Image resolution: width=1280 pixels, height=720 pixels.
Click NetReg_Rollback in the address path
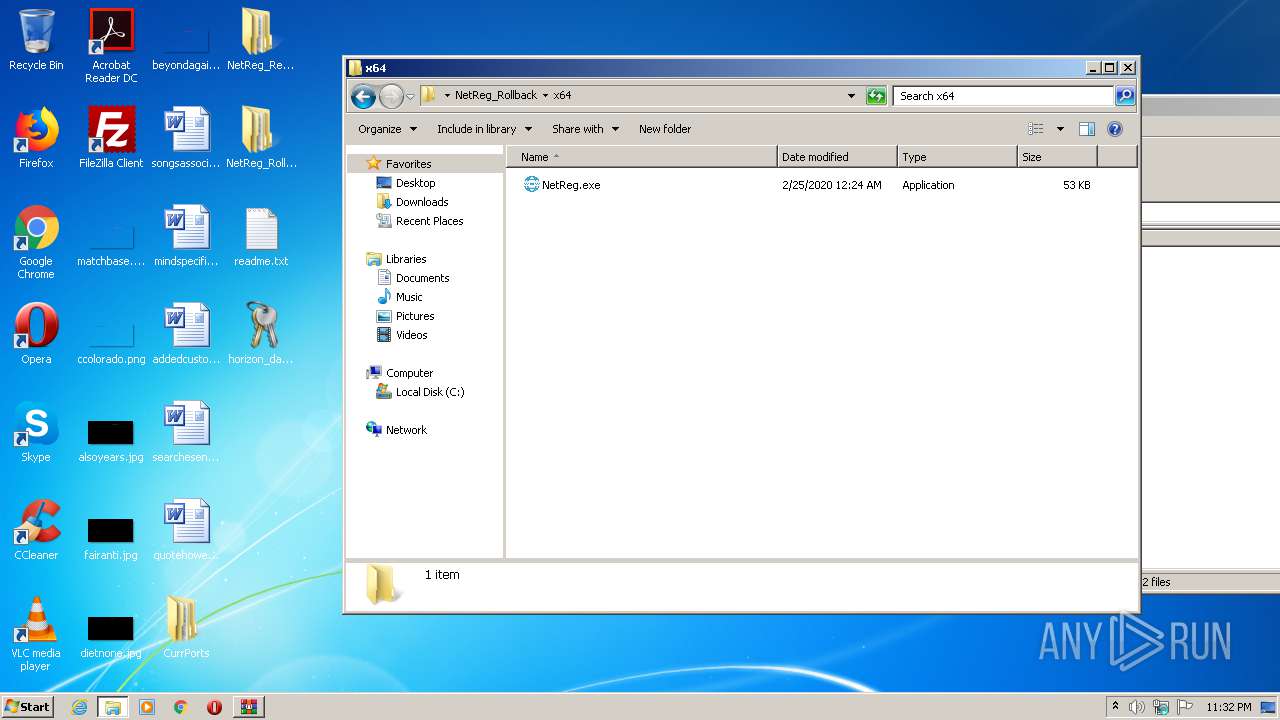click(496, 96)
